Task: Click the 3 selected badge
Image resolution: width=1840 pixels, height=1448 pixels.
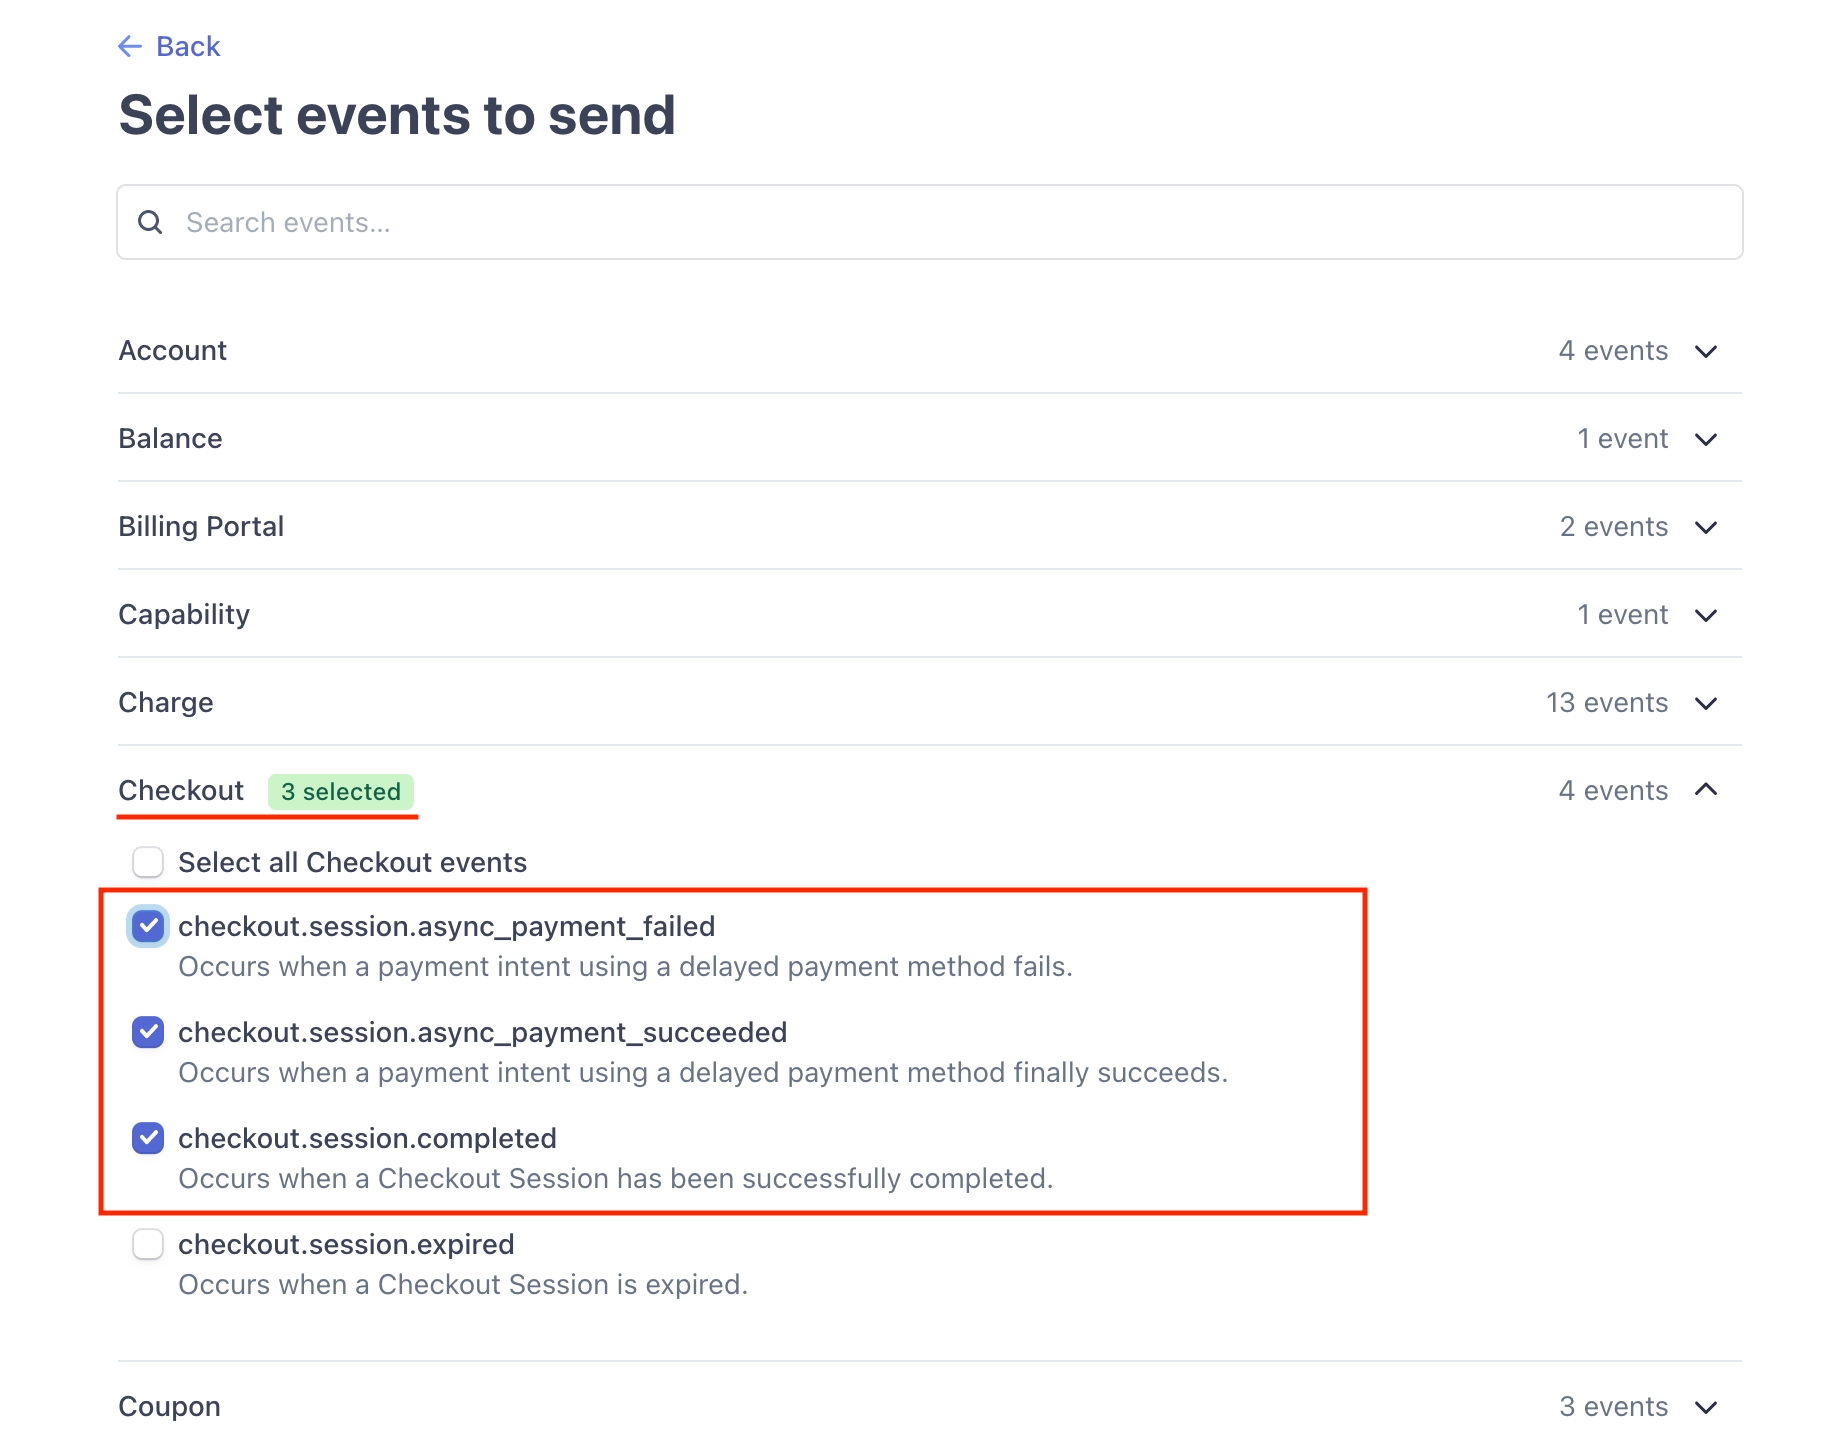Action: [341, 791]
